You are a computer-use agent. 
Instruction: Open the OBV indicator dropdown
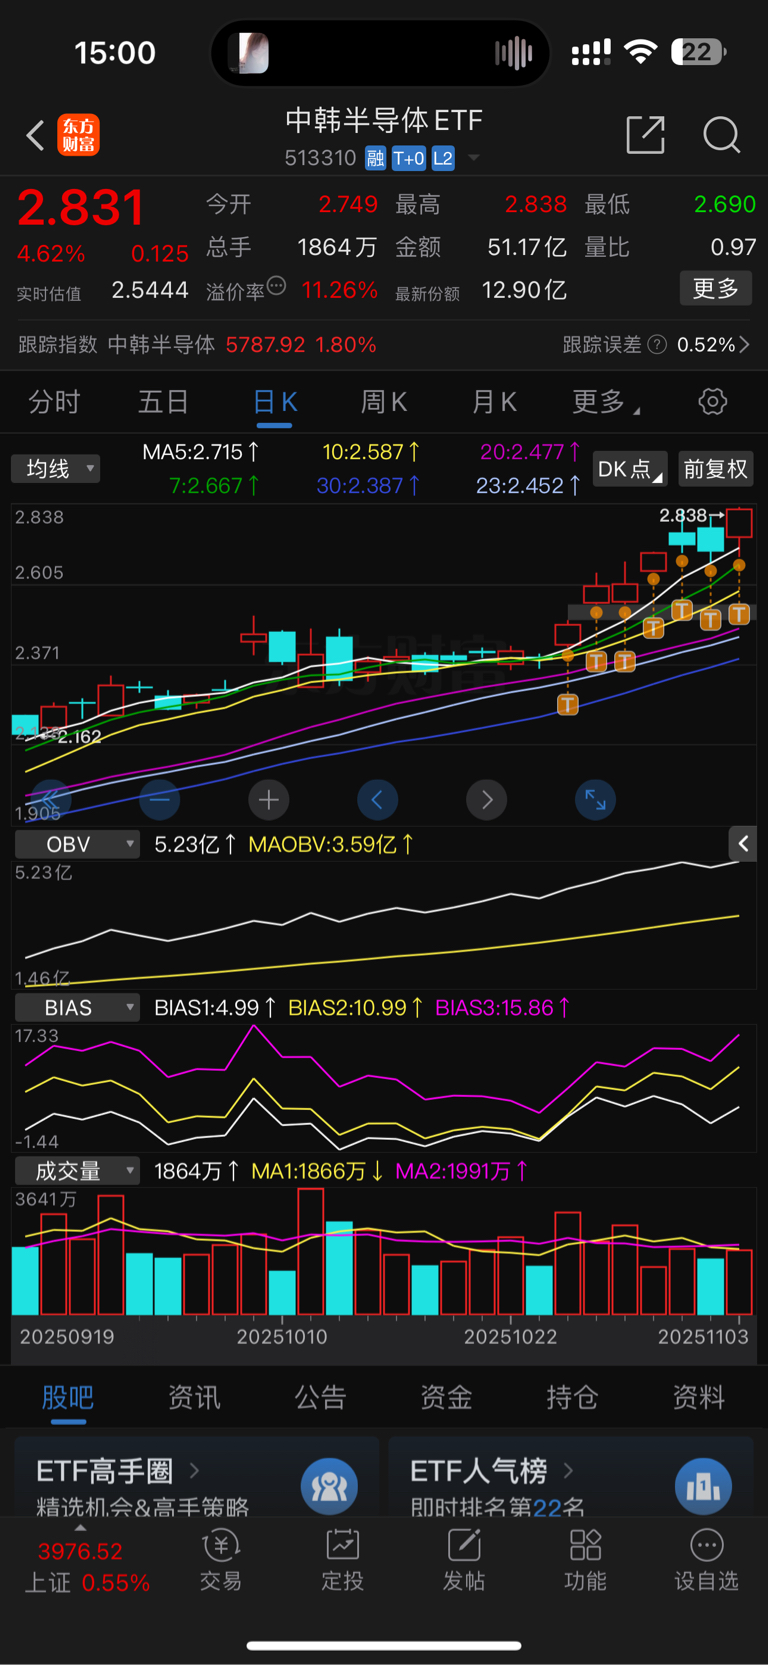(x=77, y=845)
